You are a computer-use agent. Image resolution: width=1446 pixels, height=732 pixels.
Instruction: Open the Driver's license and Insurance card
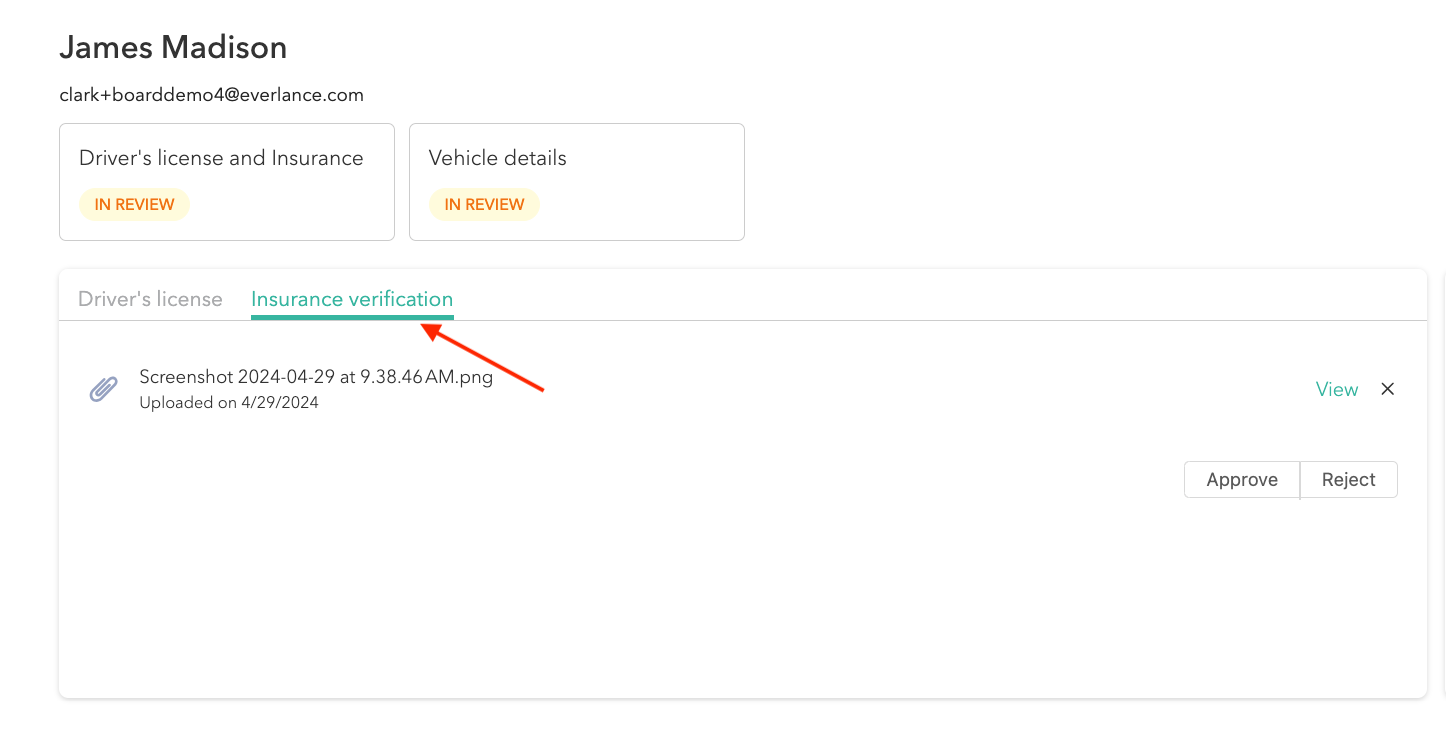pos(227,182)
